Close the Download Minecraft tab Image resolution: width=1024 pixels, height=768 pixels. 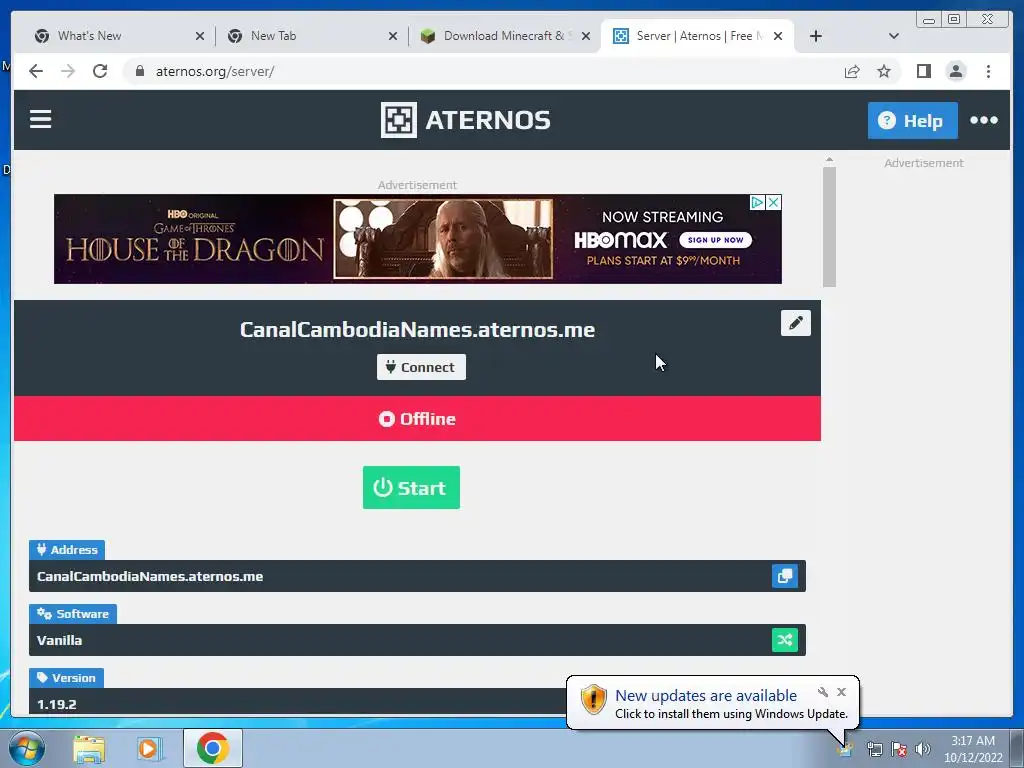pyautogui.click(x=586, y=37)
